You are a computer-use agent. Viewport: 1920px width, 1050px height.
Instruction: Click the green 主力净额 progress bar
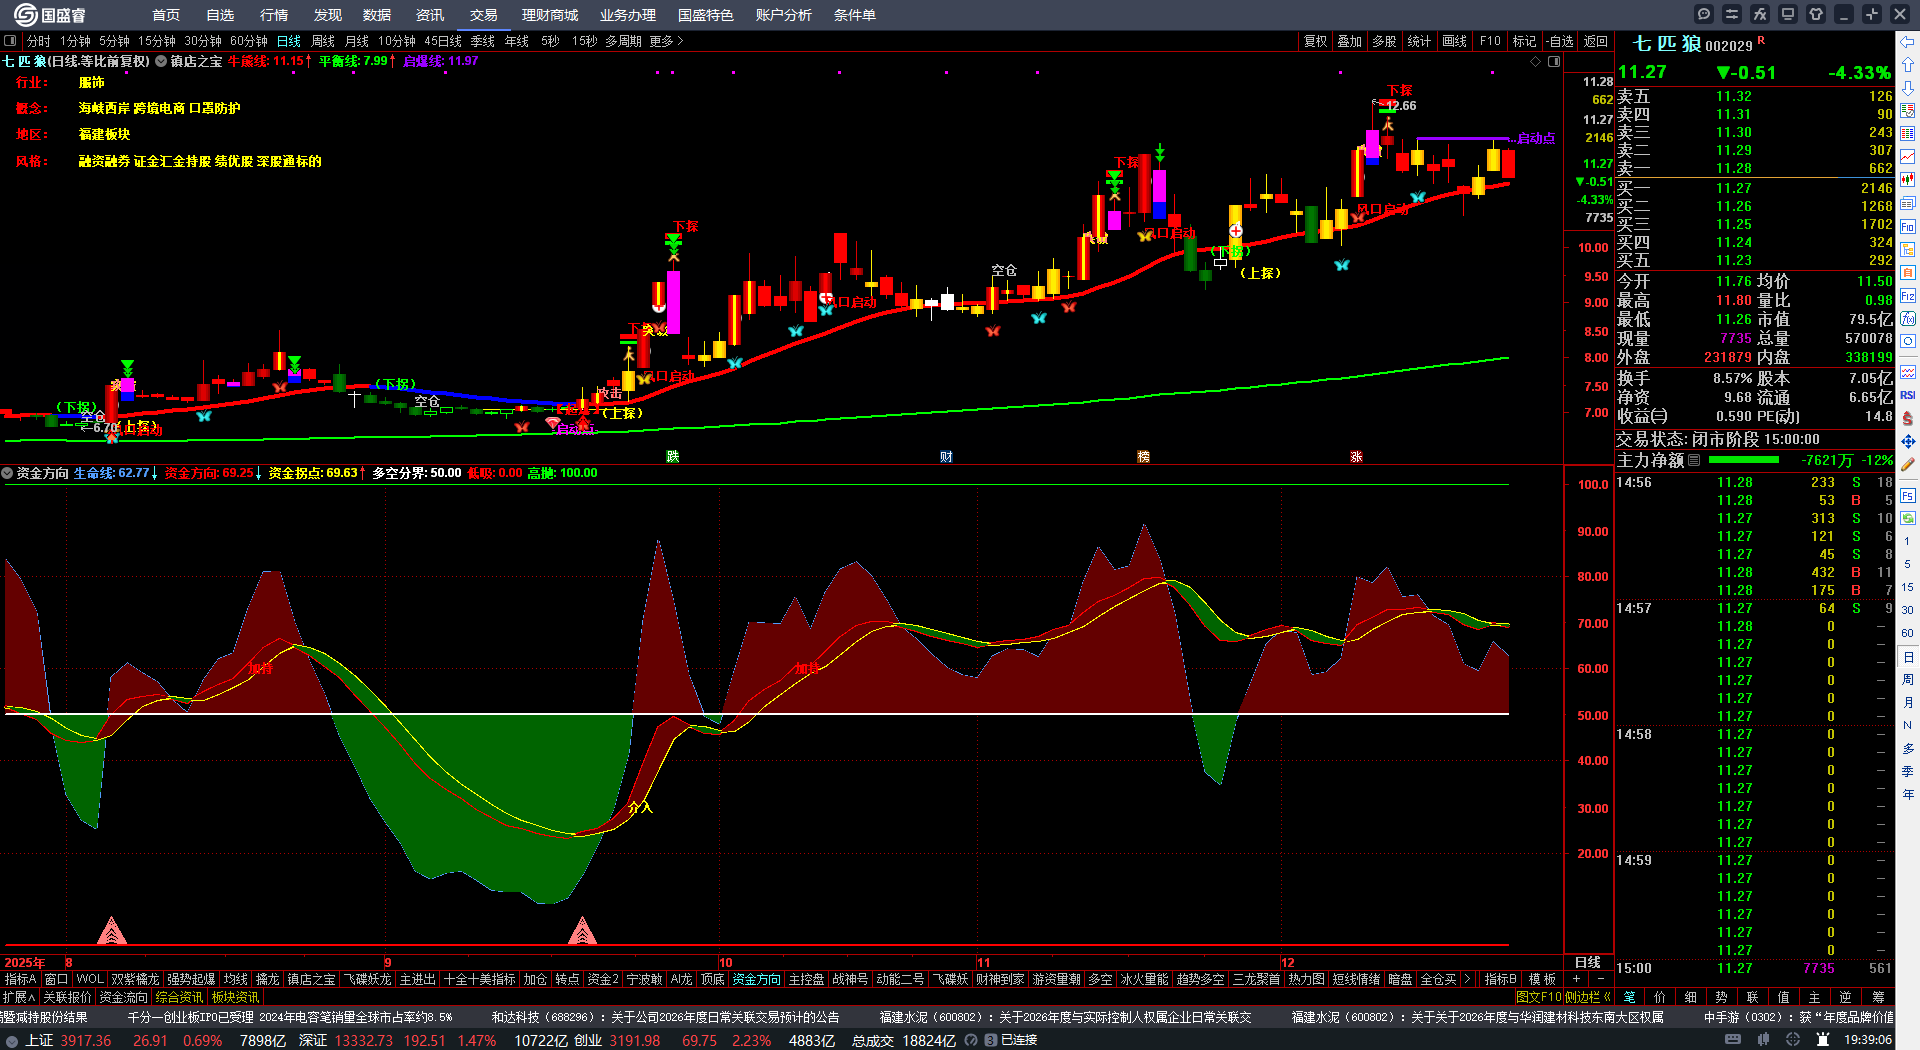[1744, 460]
